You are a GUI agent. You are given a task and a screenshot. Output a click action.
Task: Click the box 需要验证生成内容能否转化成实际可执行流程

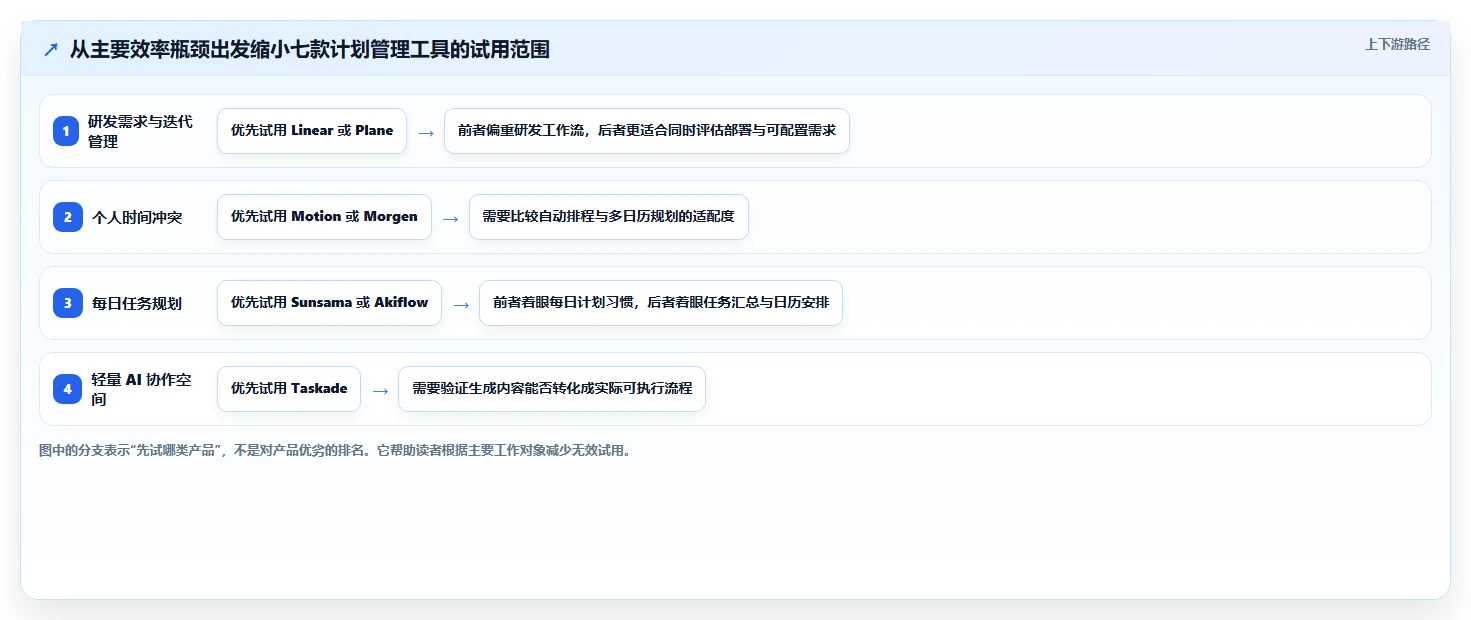(x=552, y=389)
